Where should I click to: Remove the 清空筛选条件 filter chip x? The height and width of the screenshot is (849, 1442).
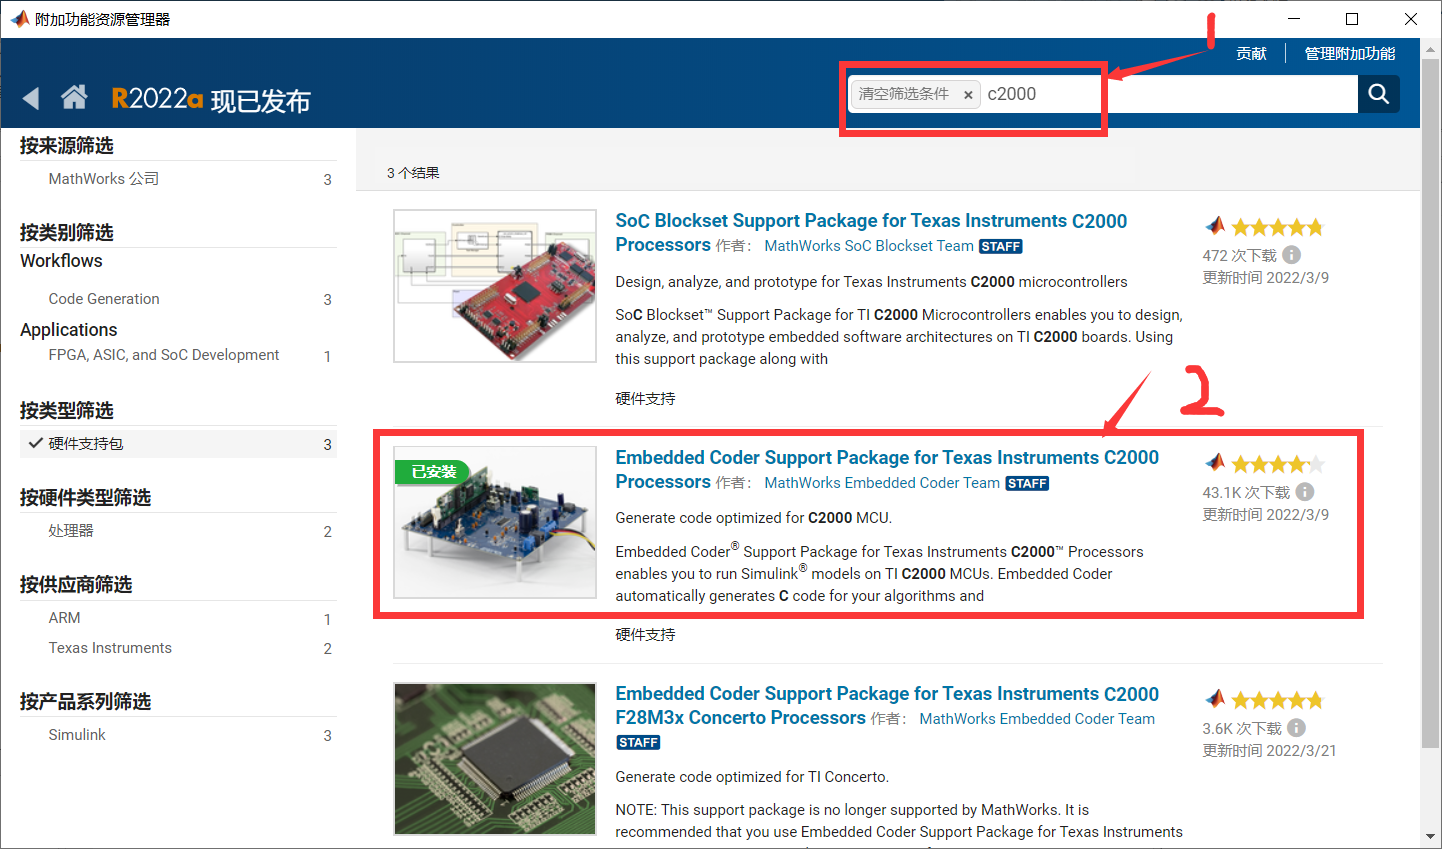[968, 95]
